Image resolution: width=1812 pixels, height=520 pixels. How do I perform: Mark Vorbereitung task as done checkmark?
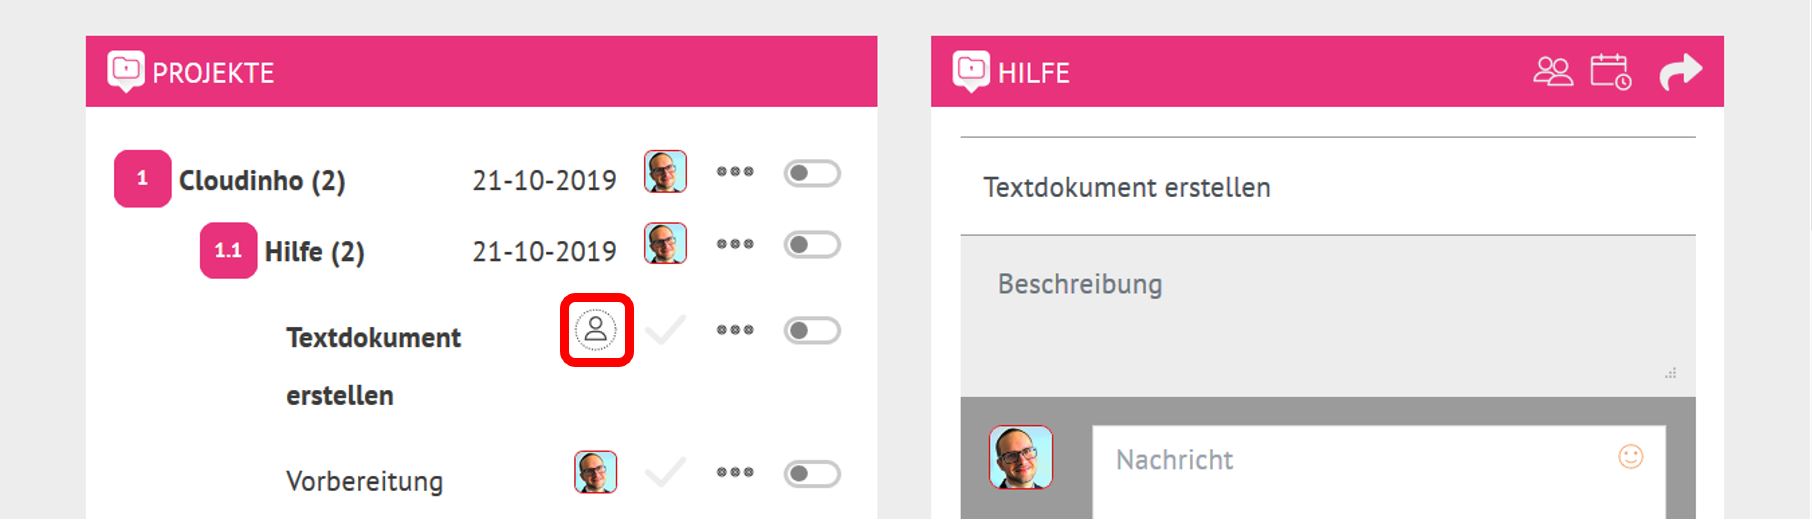[x=665, y=471]
